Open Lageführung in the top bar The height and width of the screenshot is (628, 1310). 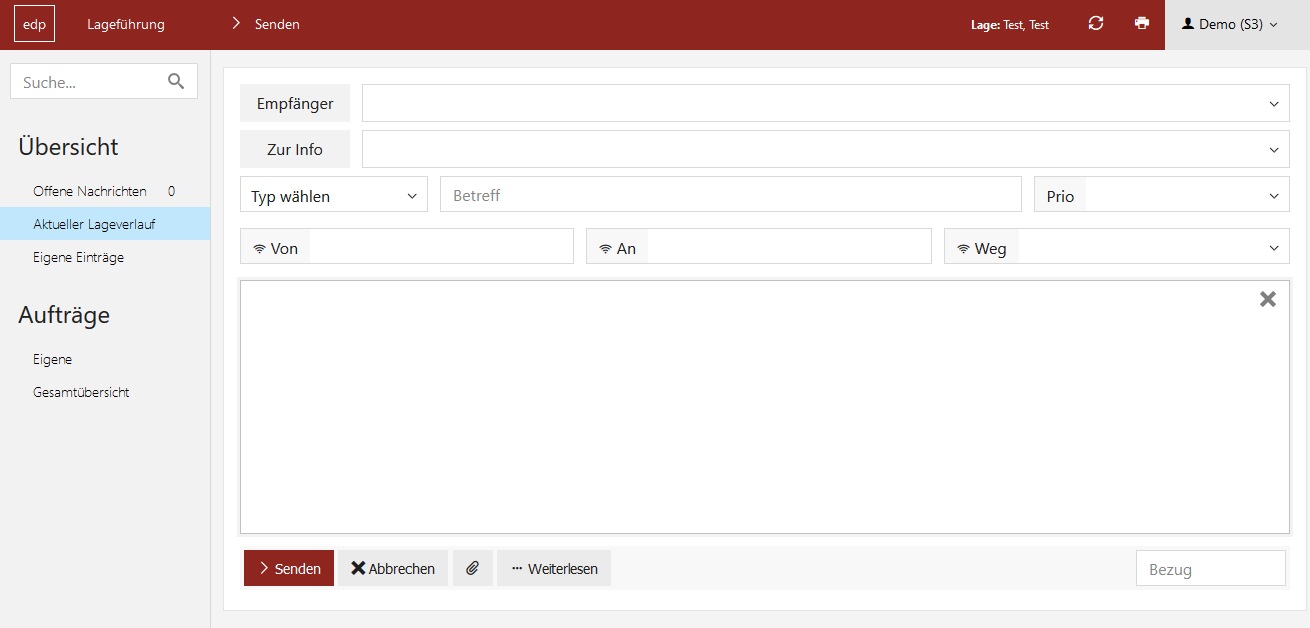(126, 24)
